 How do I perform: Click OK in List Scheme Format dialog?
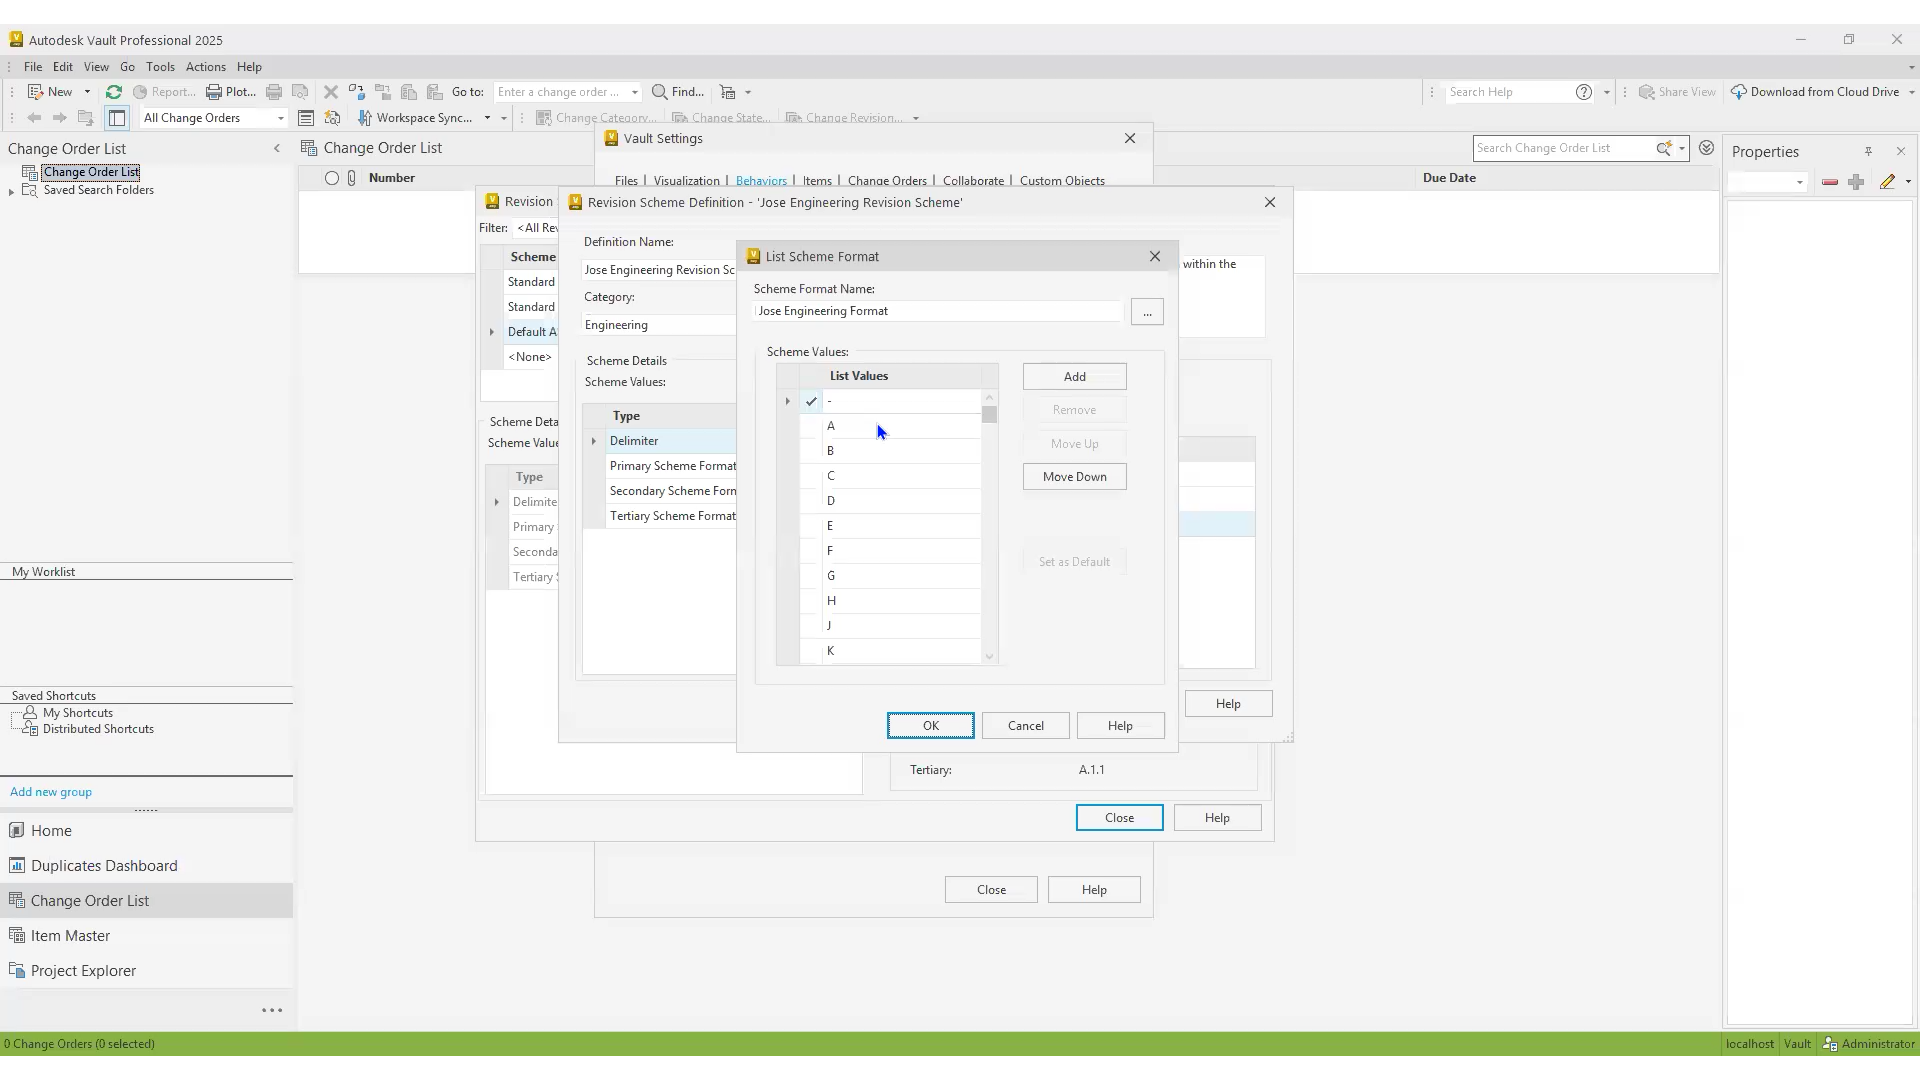click(931, 726)
